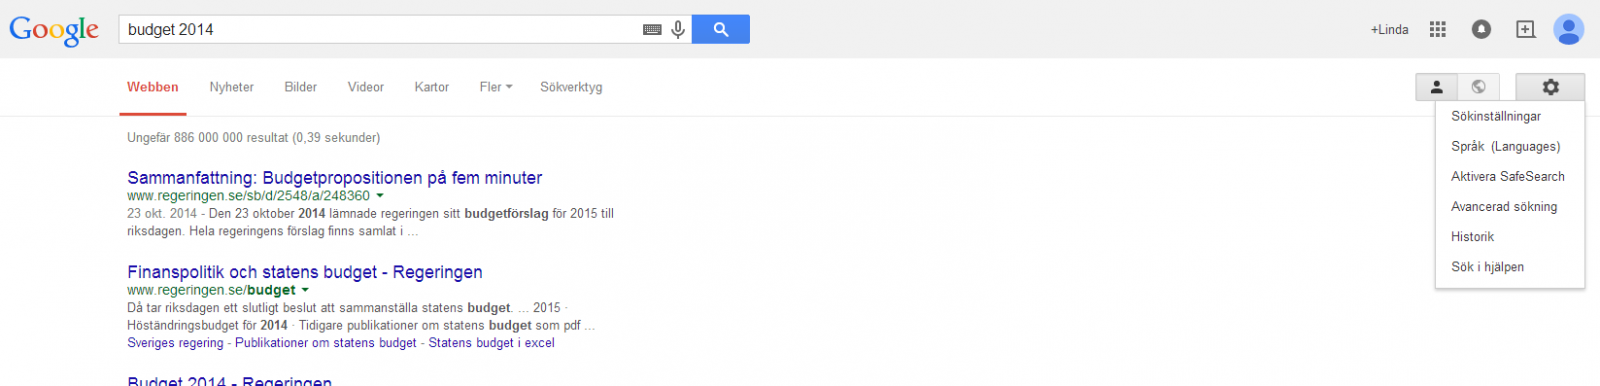Open the notifications bell icon
1600x386 pixels.
pyautogui.click(x=1481, y=29)
